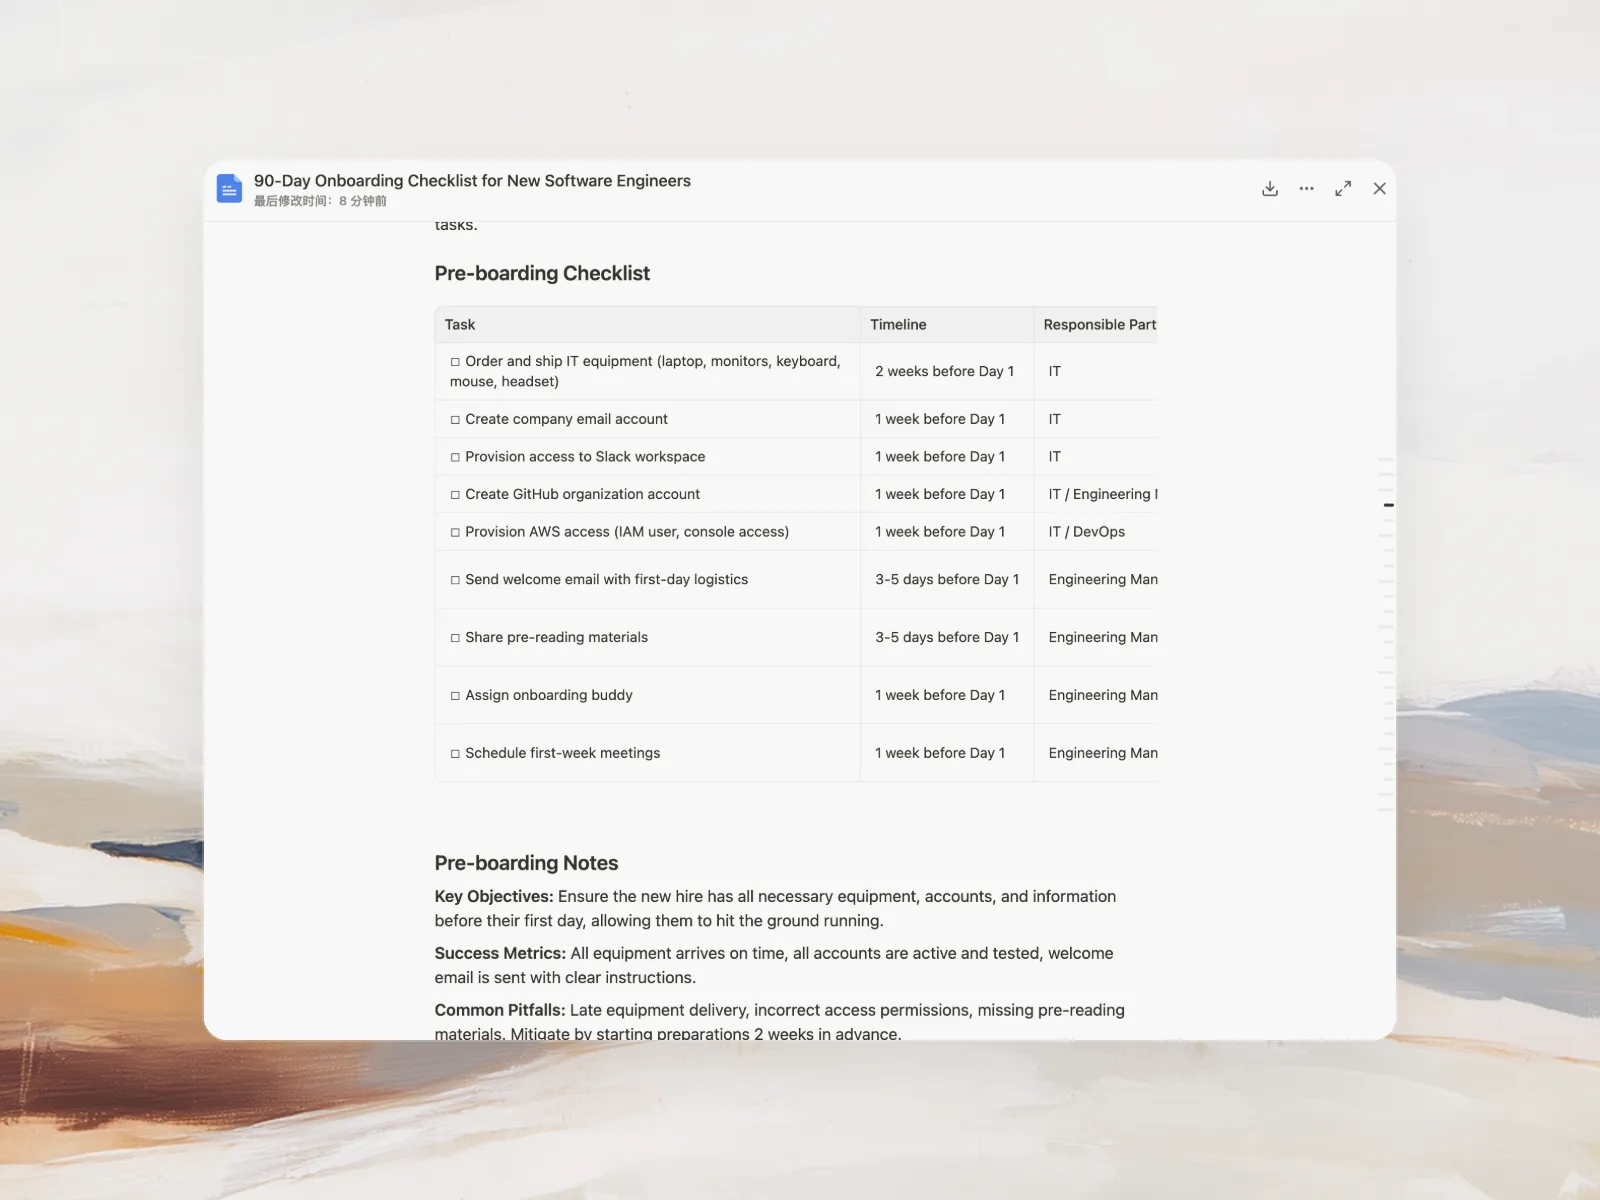Download the onboarding checklist document
The image size is (1600, 1200).
click(x=1270, y=189)
